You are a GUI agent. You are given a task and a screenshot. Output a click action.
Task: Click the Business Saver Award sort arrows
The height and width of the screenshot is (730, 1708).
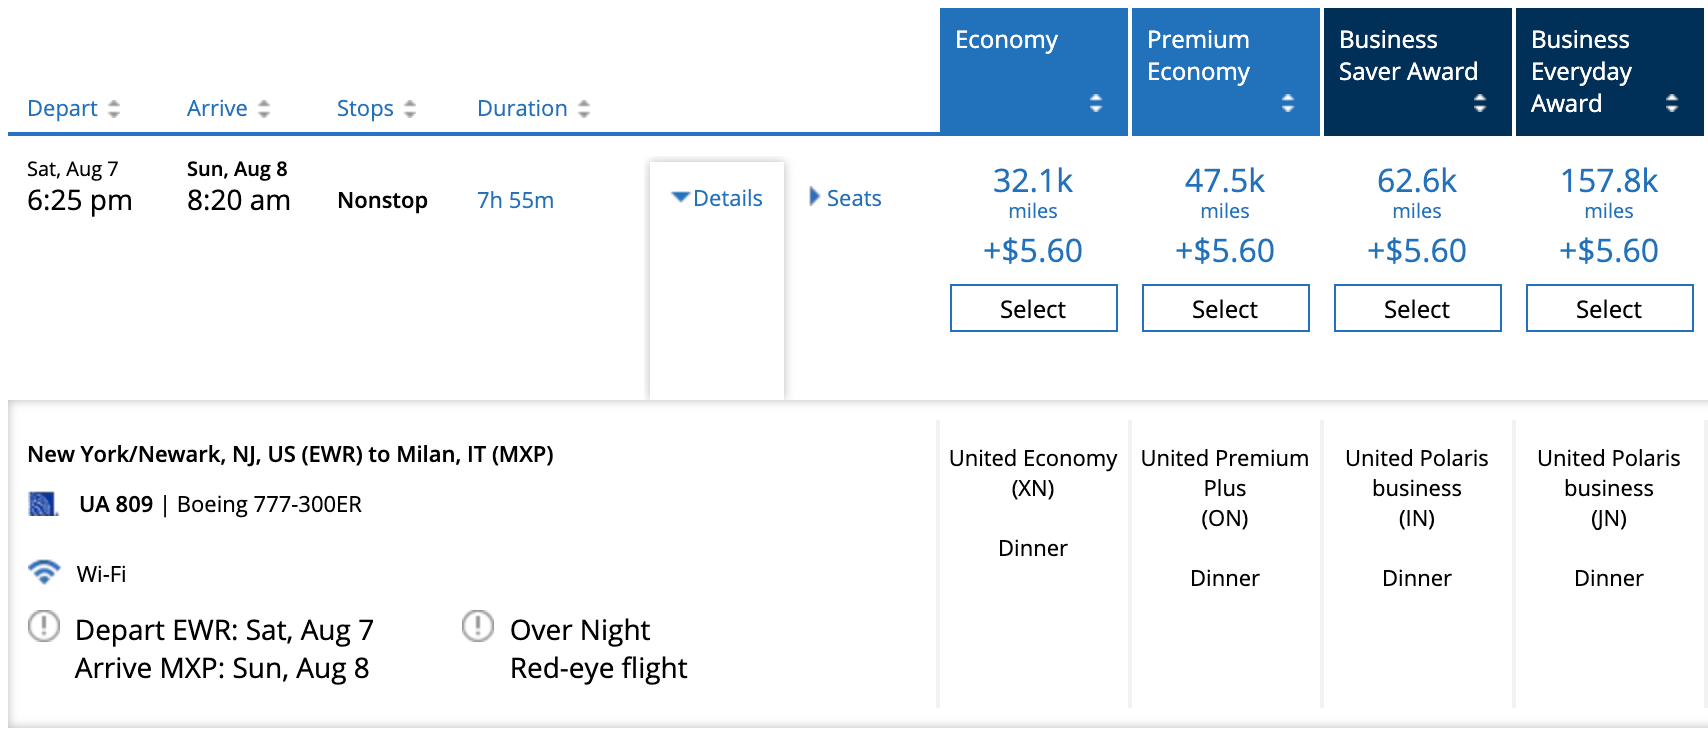pos(1480,101)
